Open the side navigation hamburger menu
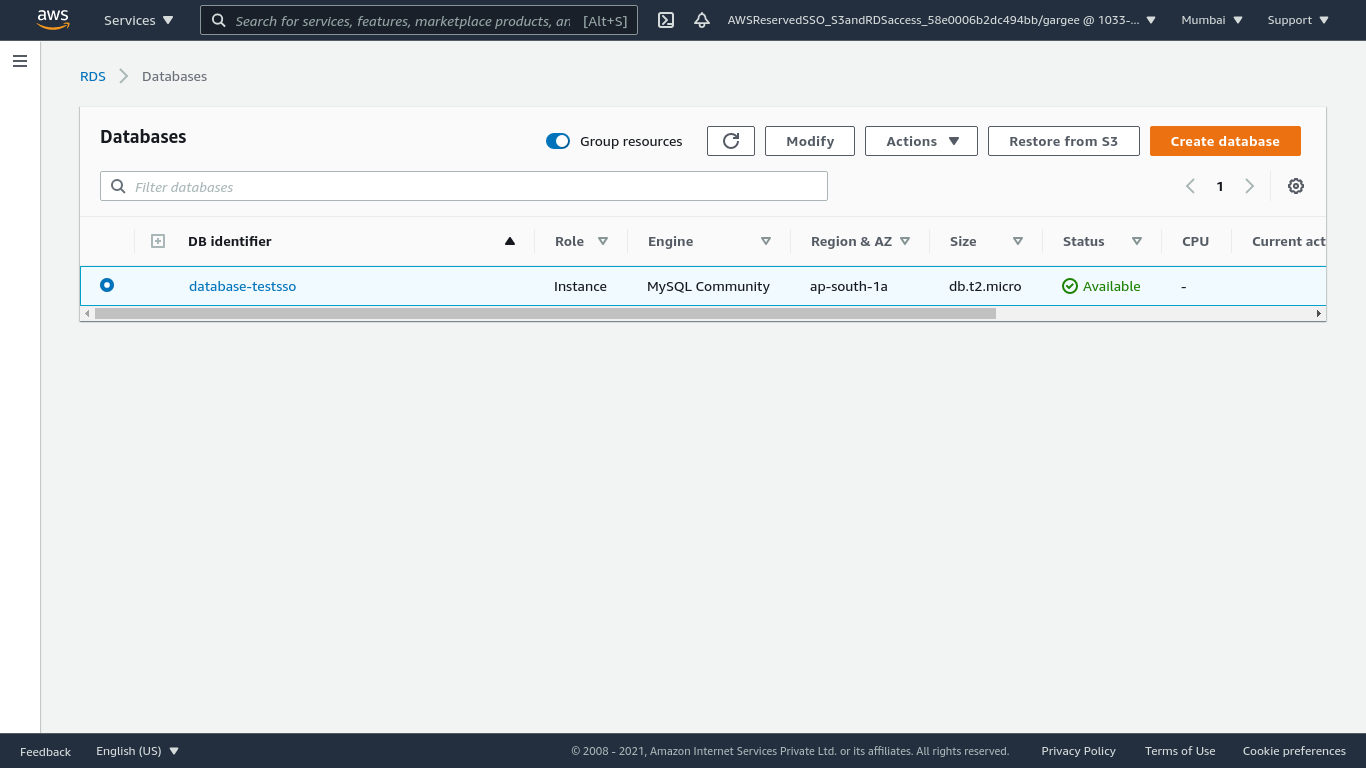The height and width of the screenshot is (768, 1366). [x=20, y=61]
